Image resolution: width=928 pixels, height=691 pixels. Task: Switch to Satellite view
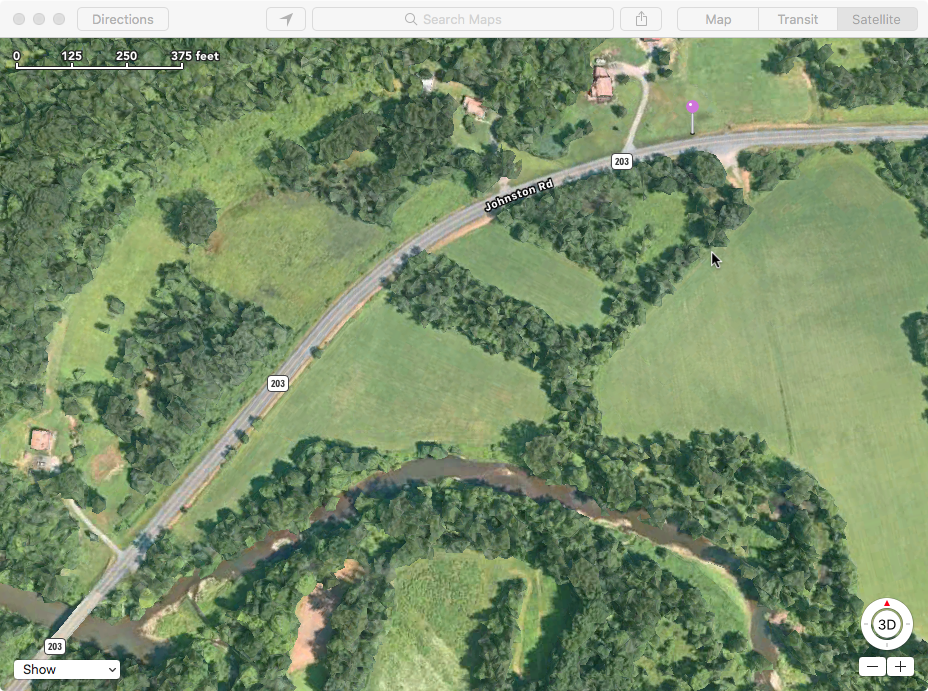[x=876, y=19]
